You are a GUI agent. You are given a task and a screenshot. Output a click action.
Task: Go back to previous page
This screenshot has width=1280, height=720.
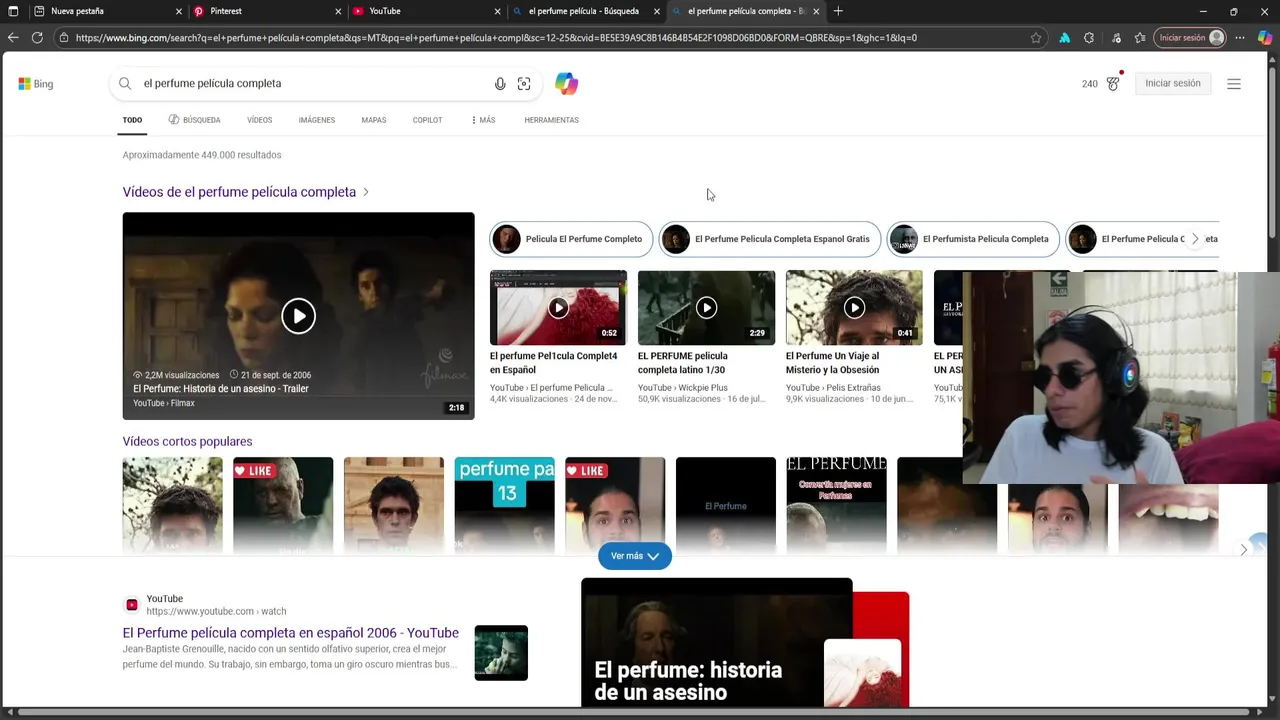13,38
